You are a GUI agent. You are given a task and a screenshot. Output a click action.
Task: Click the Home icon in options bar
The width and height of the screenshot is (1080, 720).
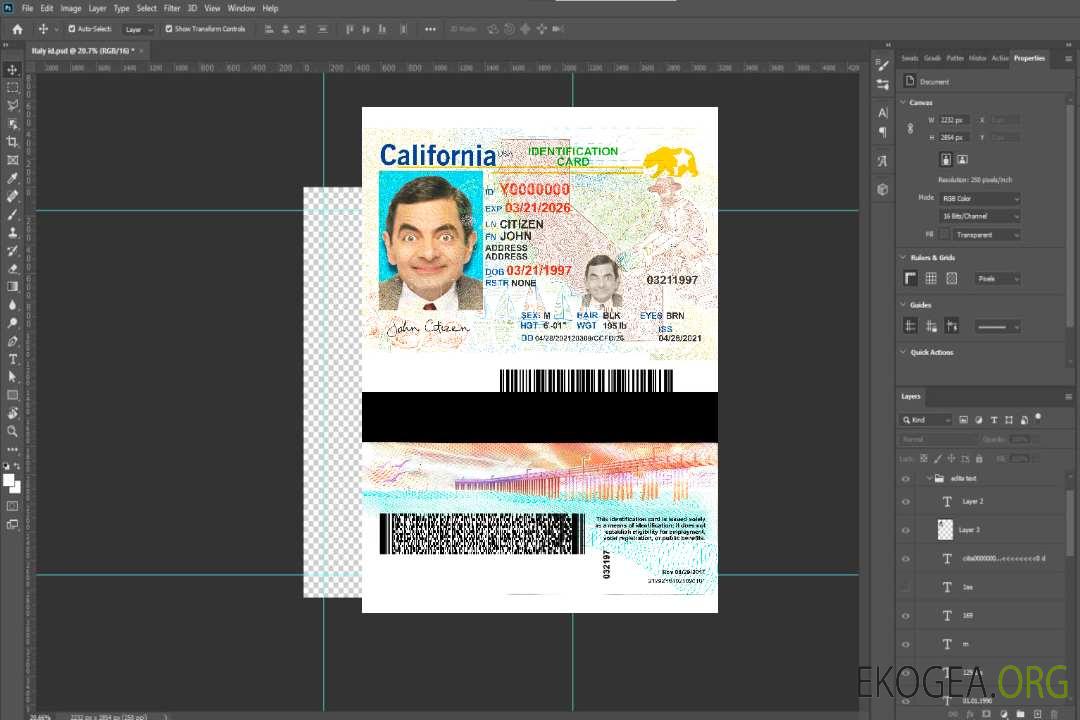pyautogui.click(x=17, y=29)
